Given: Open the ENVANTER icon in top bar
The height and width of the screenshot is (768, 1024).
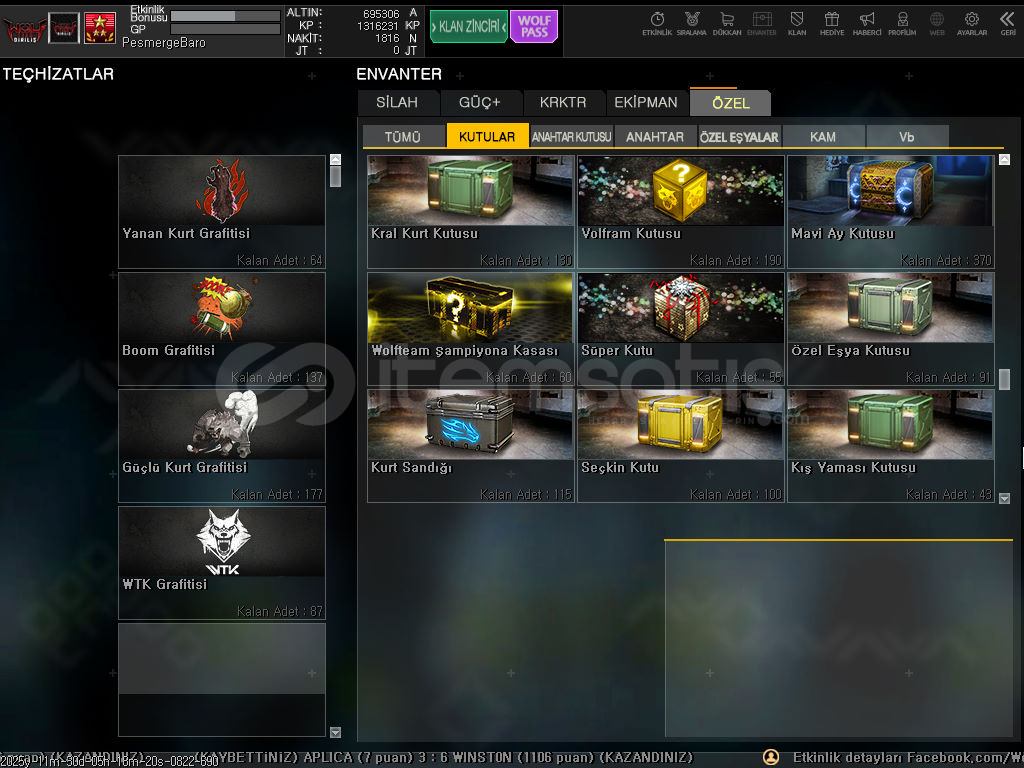Looking at the screenshot, I should click(761, 24).
